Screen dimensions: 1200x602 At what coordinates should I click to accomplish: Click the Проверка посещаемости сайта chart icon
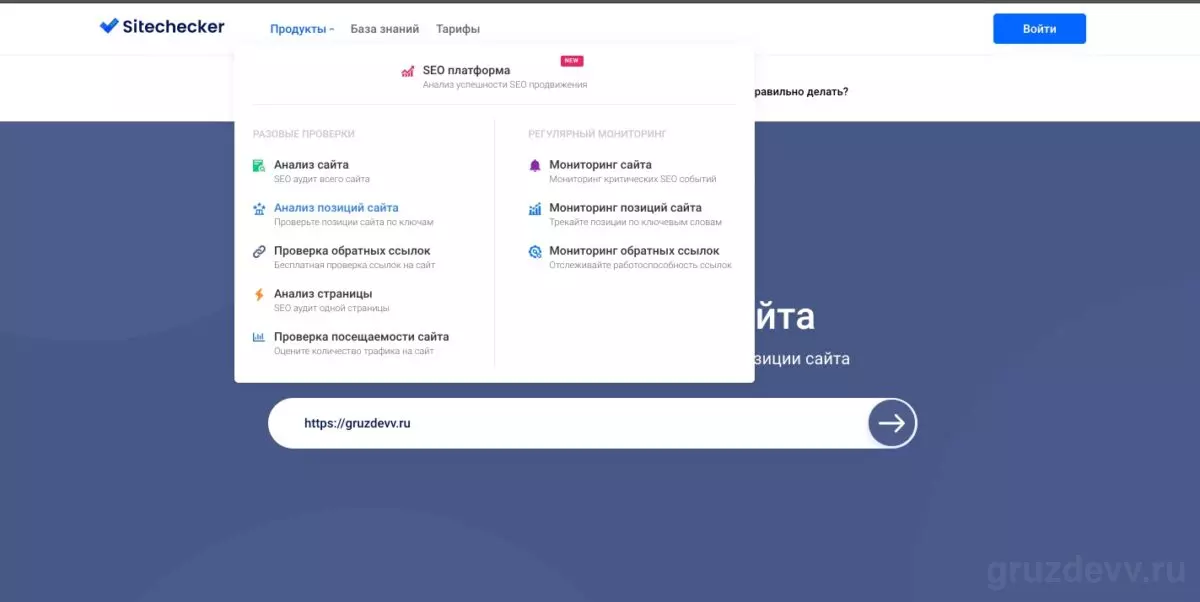259,337
